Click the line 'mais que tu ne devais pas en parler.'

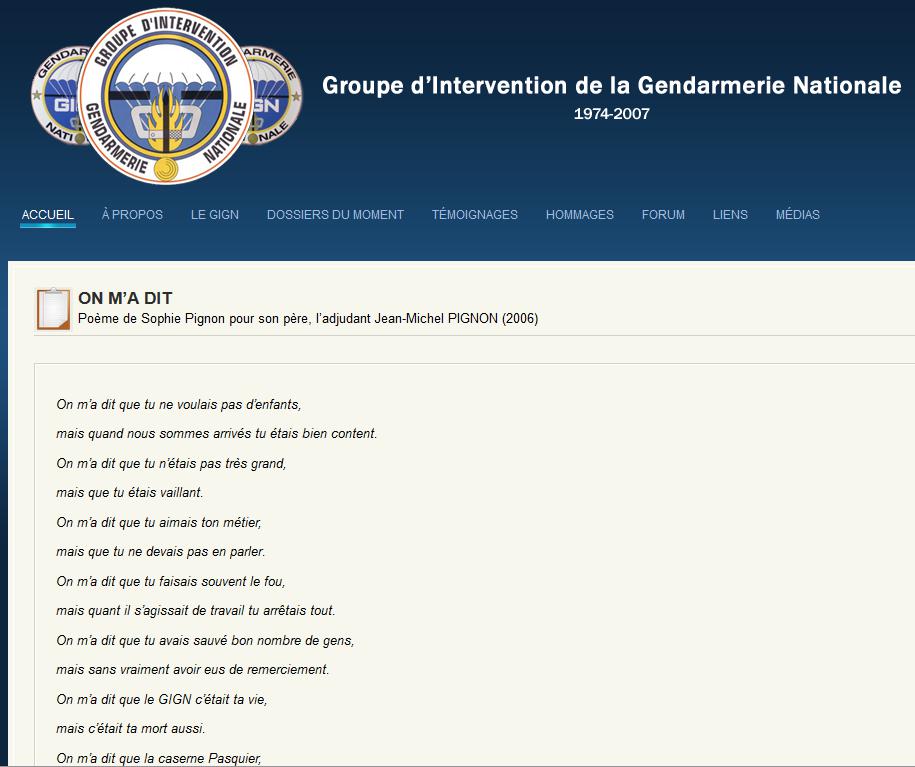click(x=160, y=552)
